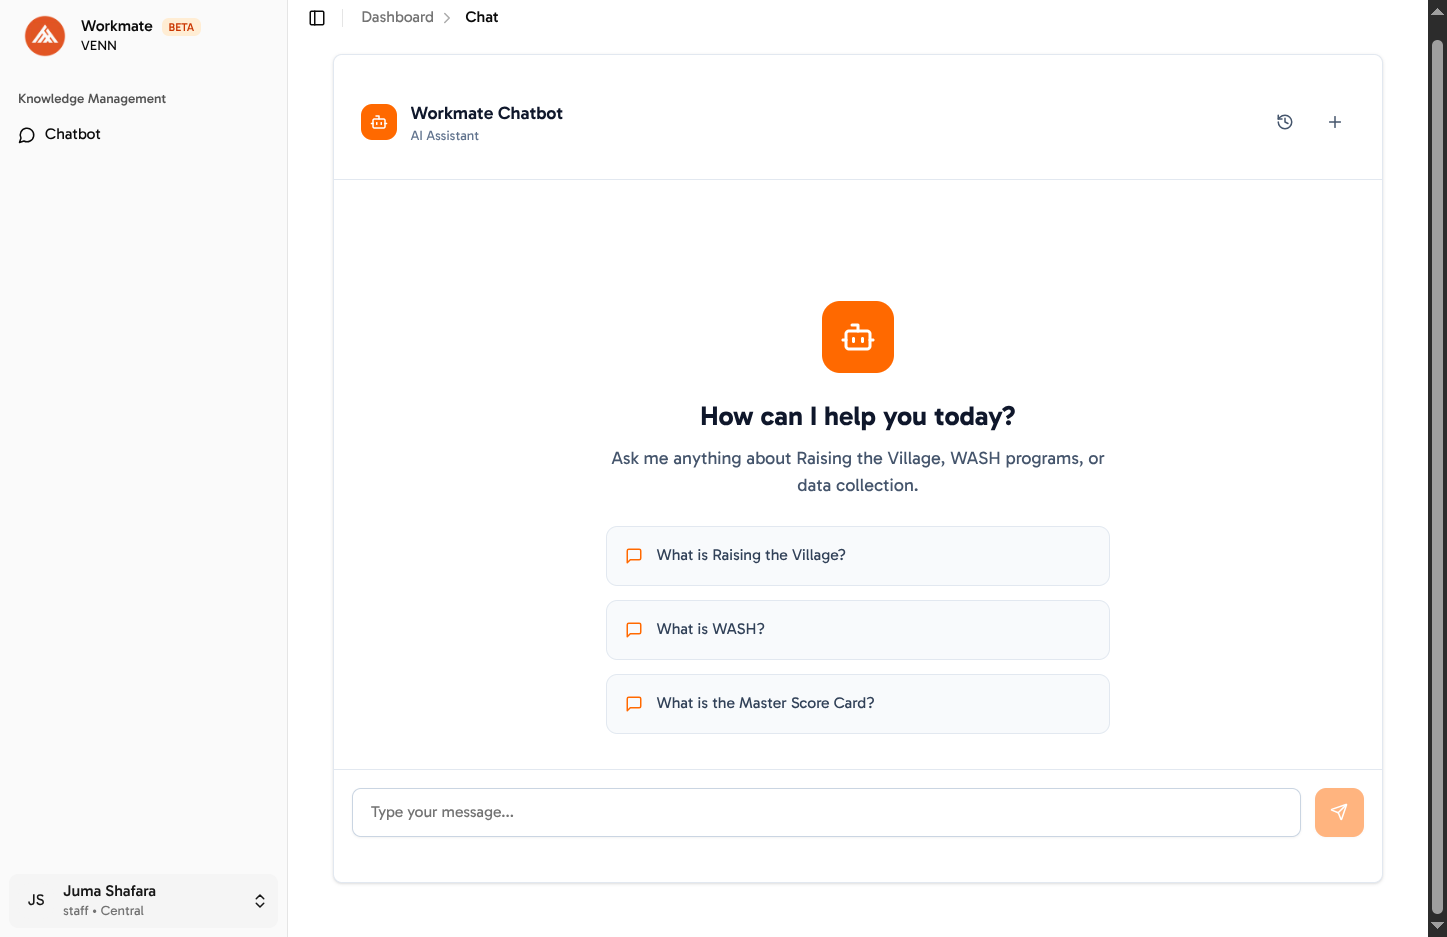Click the "How can I help you today?" heading
This screenshot has width=1447, height=937.
tap(858, 416)
